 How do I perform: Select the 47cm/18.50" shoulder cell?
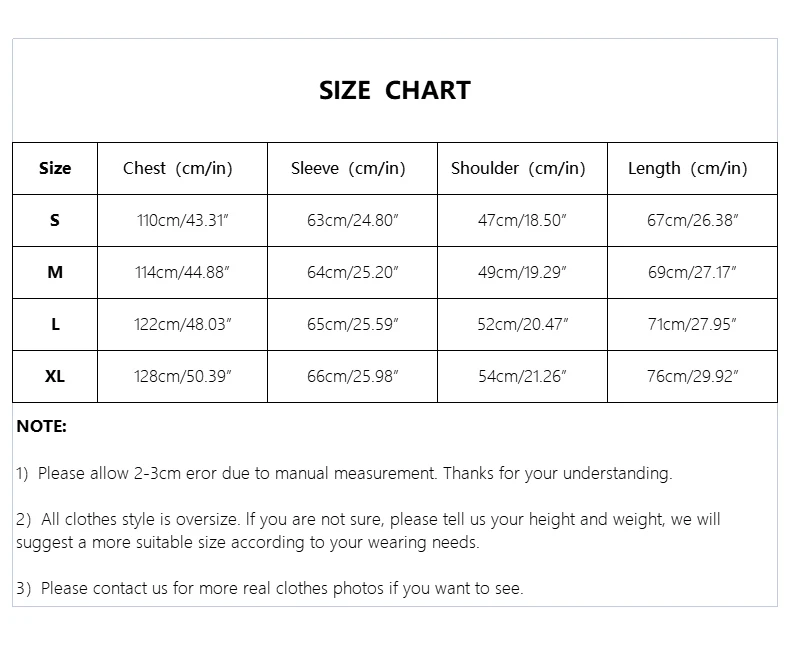[522, 220]
